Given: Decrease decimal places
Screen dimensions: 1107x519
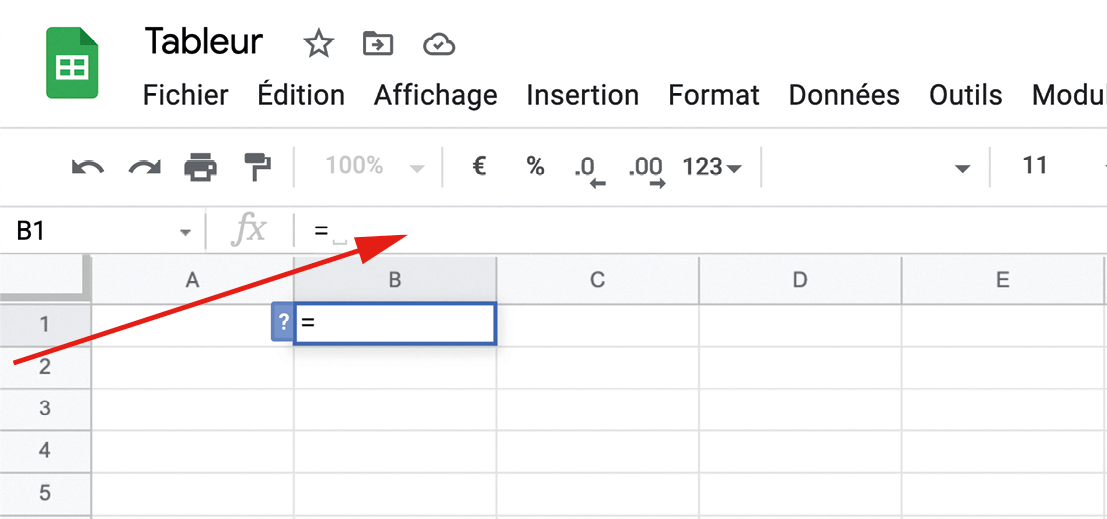Looking at the screenshot, I should click(x=590, y=168).
